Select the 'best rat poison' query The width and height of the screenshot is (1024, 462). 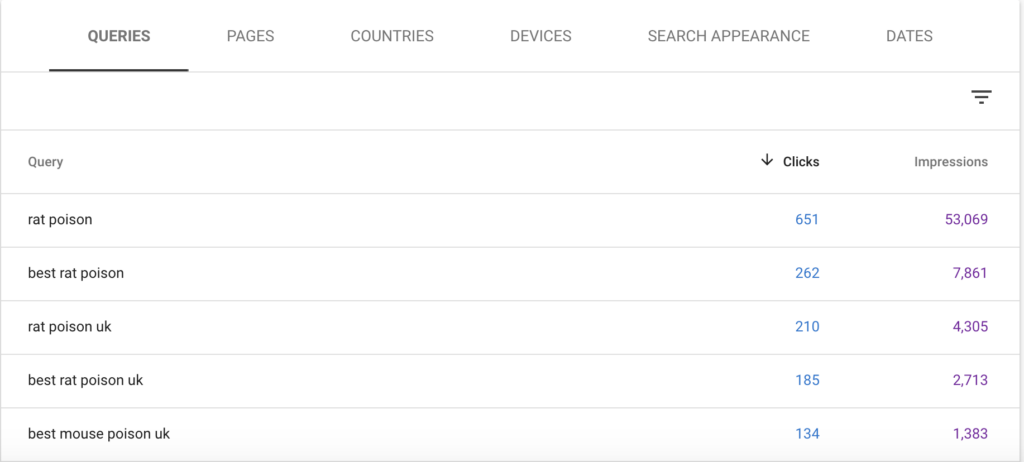512,274
